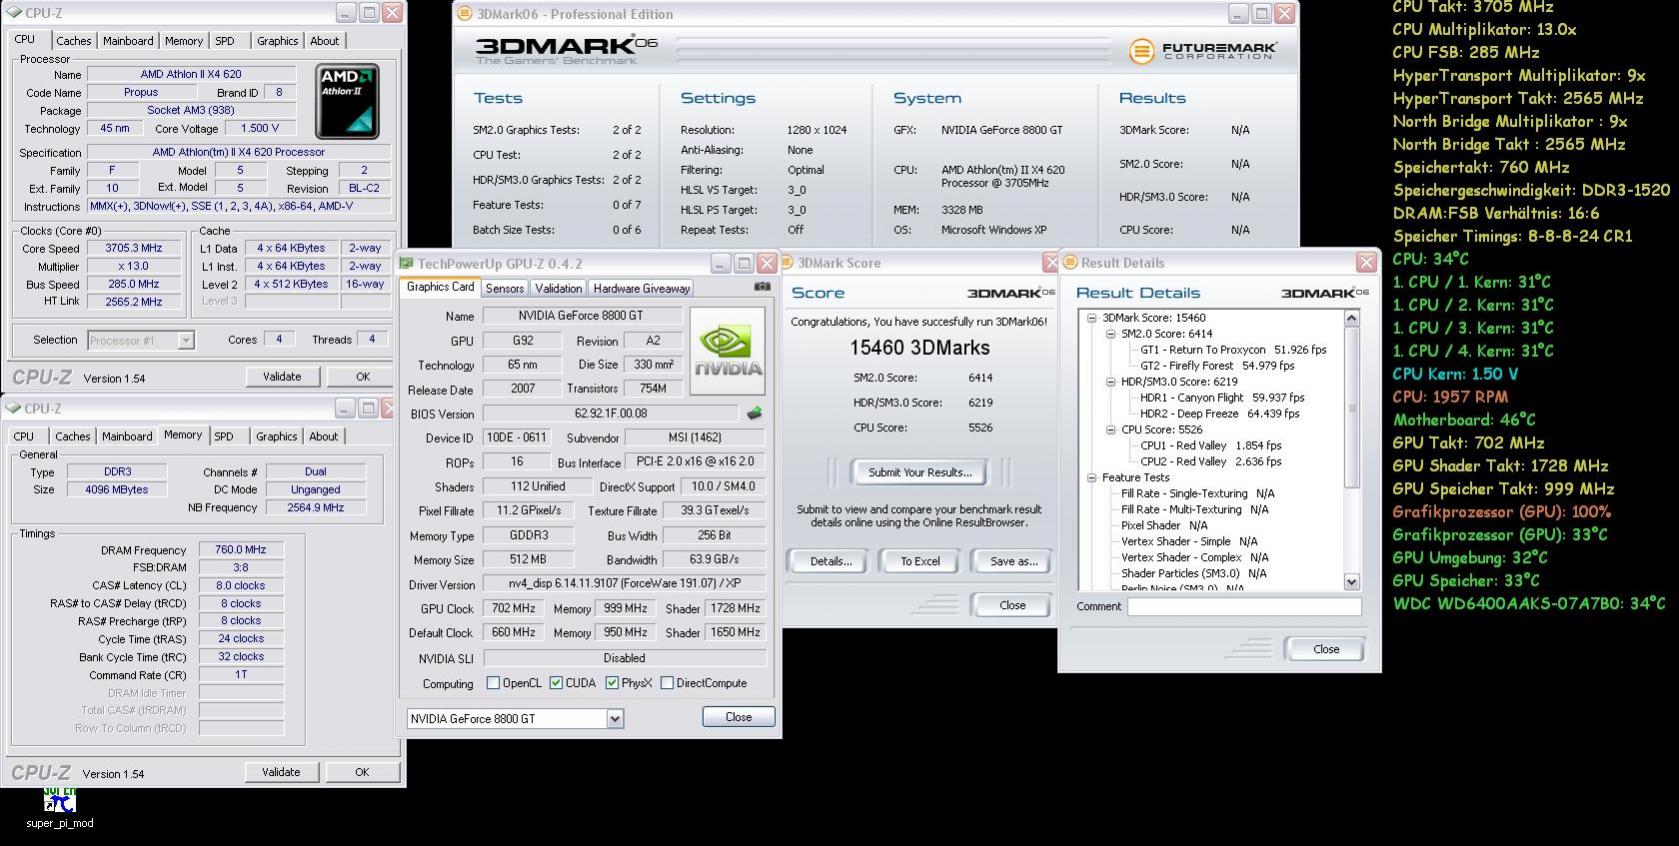
Task: Switch to Caches tab in upper CPU-Z
Action: (x=73, y=41)
